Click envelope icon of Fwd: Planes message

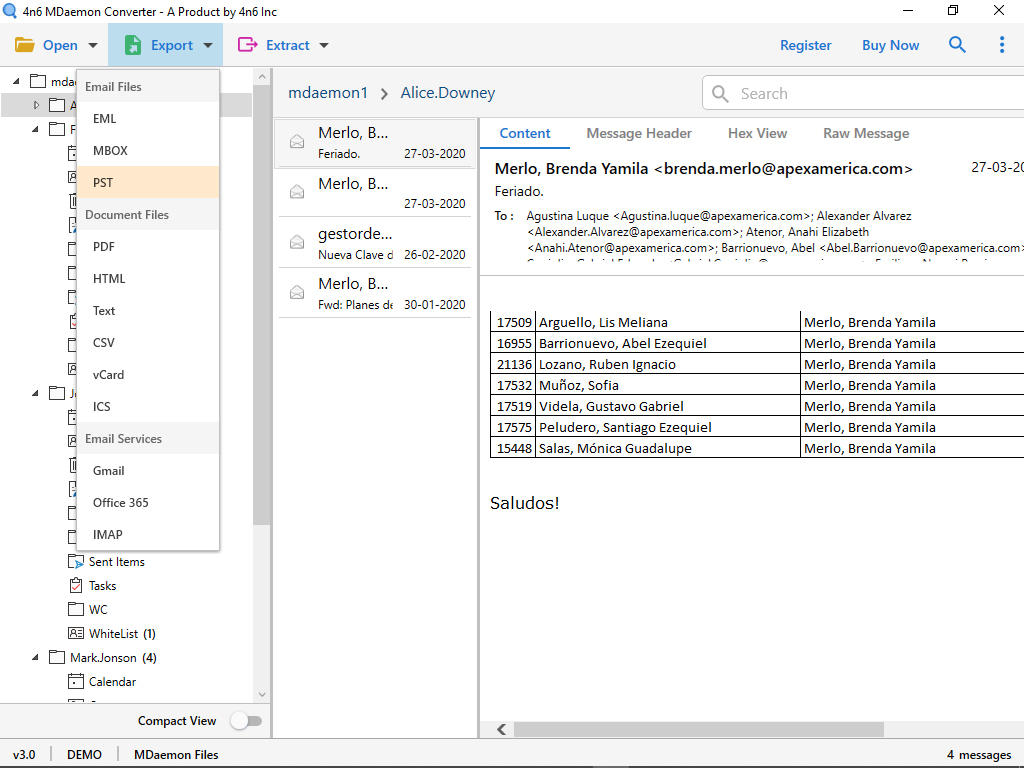click(297, 292)
